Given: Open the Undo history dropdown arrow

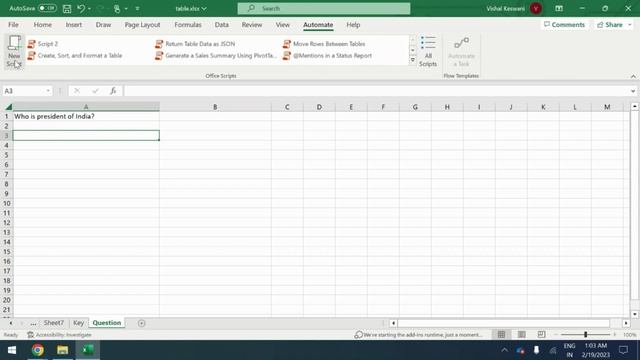Looking at the screenshot, I should point(89,9).
